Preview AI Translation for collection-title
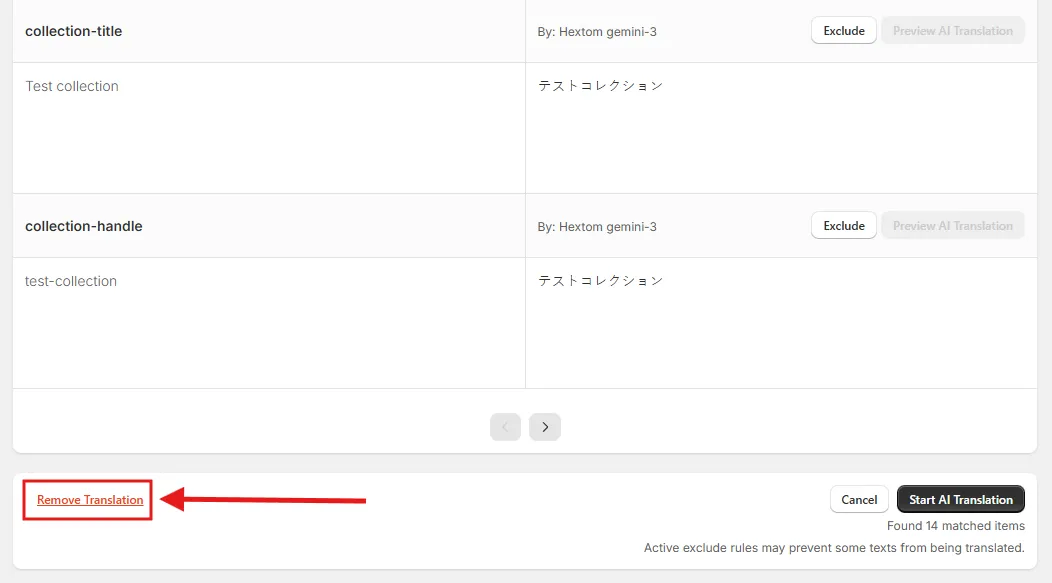The width and height of the screenshot is (1052, 583). 953,31
